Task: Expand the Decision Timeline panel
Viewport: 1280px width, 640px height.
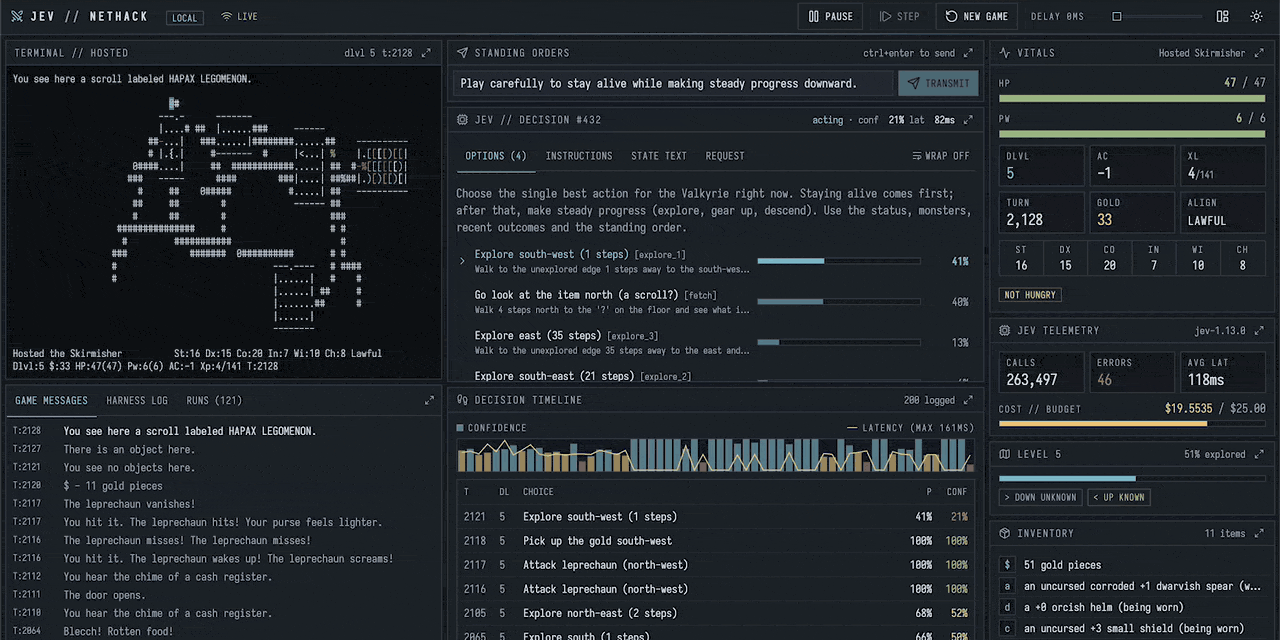Action: tap(967, 400)
